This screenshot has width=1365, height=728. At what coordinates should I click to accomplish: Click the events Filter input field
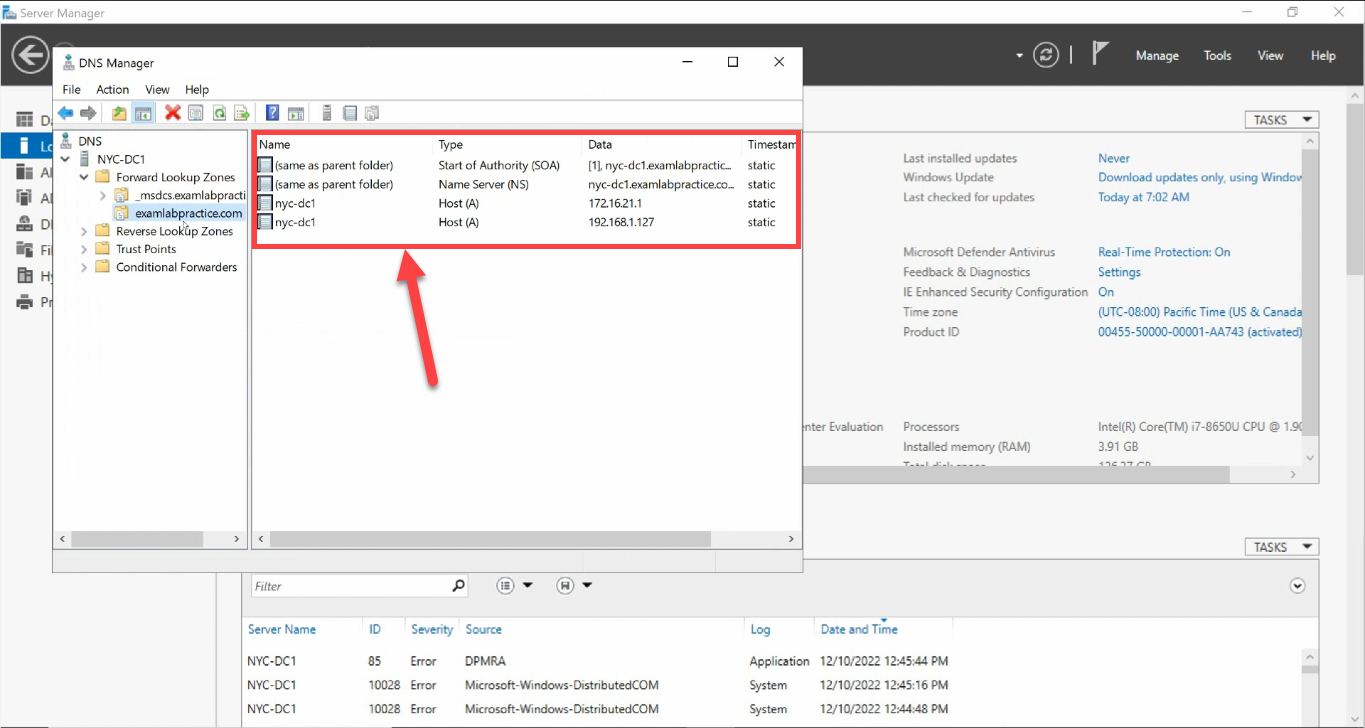[350, 586]
